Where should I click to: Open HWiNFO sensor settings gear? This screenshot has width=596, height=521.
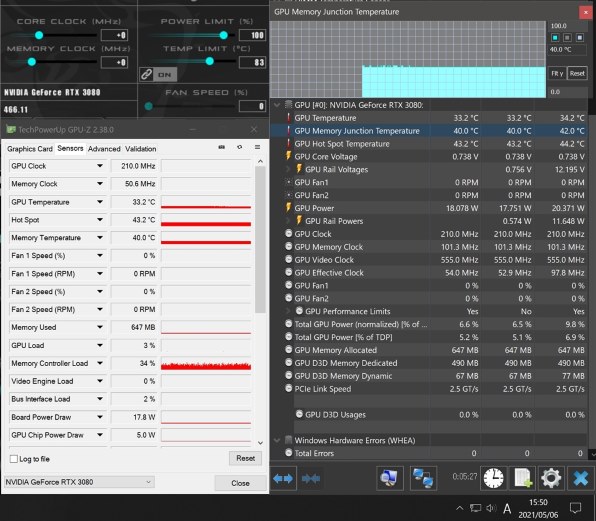click(551, 478)
